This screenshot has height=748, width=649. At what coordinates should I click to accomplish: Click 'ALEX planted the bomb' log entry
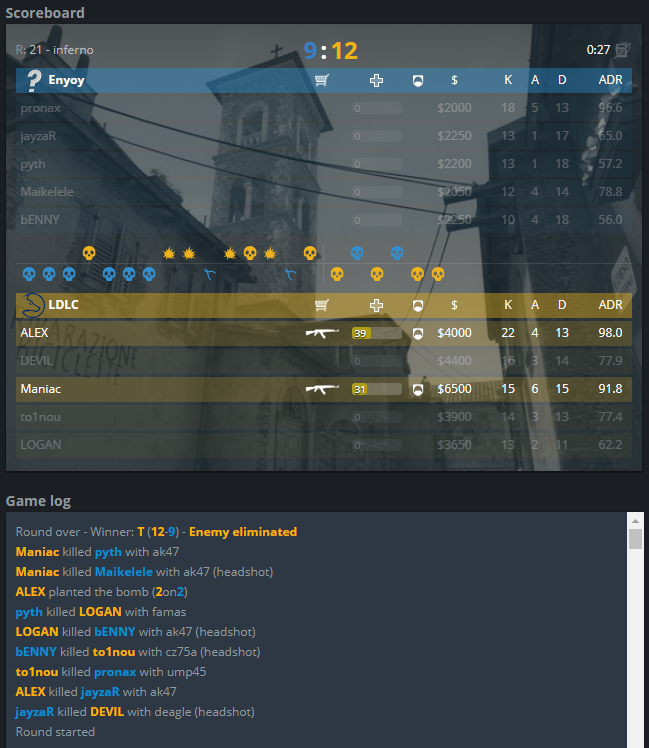point(102,592)
